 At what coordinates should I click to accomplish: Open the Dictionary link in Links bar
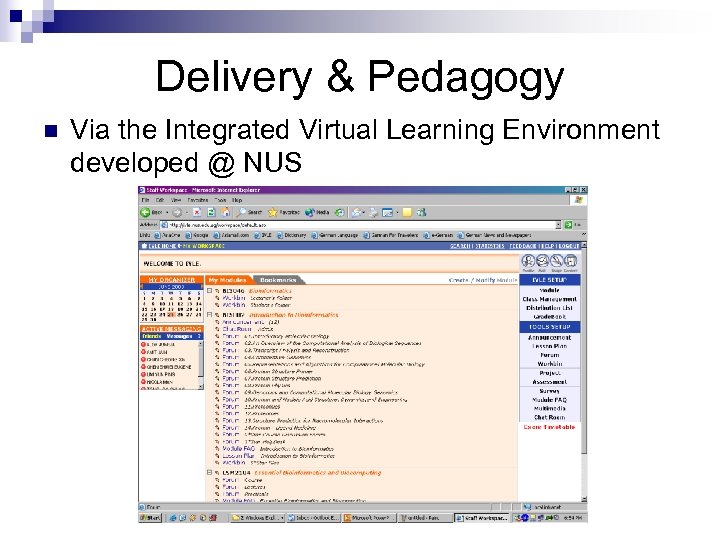pos(292,235)
